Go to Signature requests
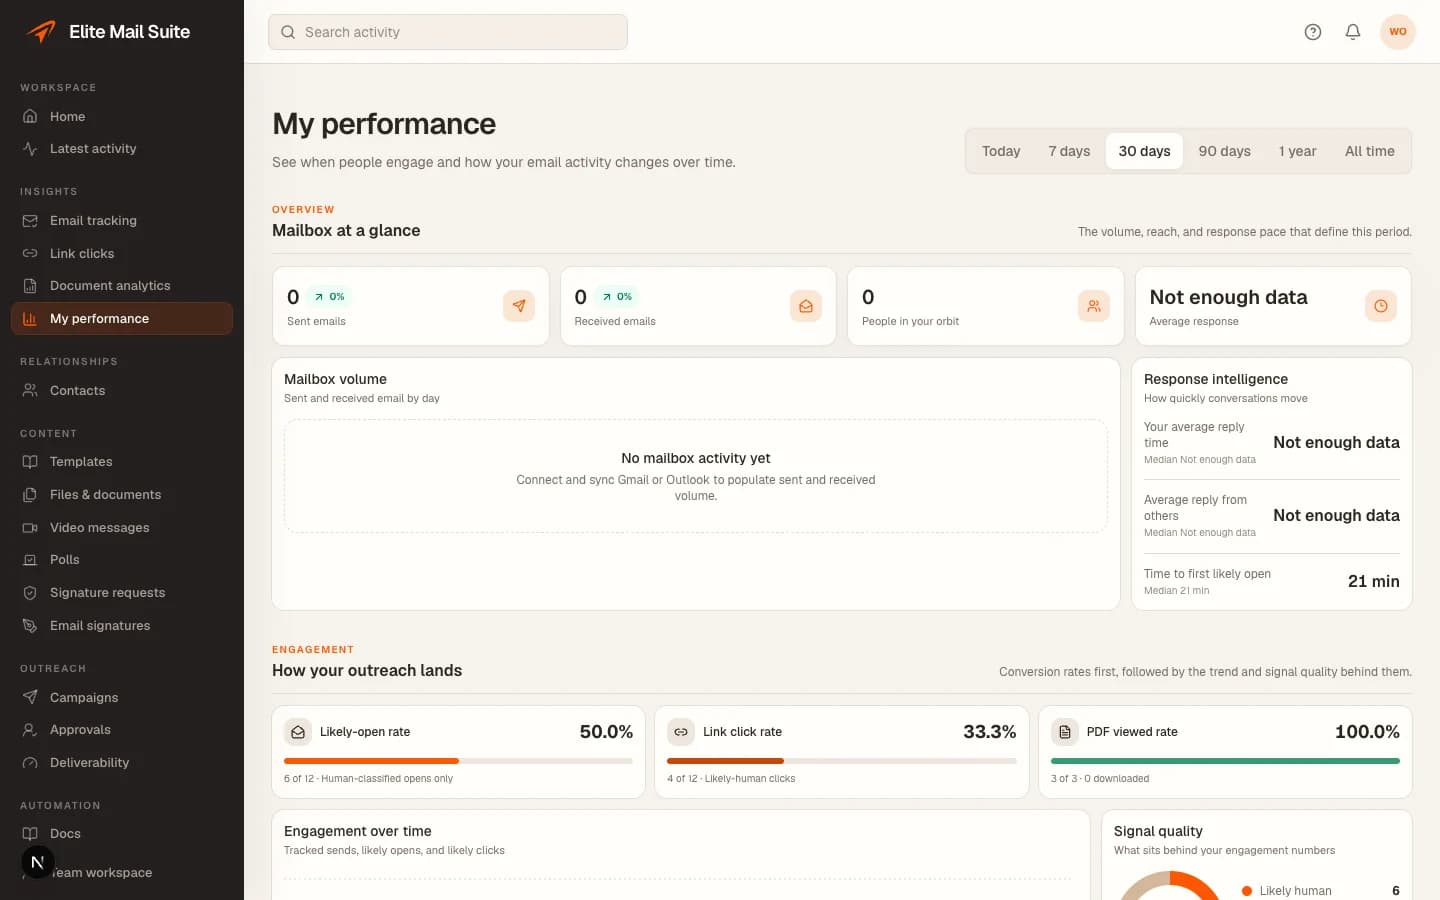 tap(122, 593)
